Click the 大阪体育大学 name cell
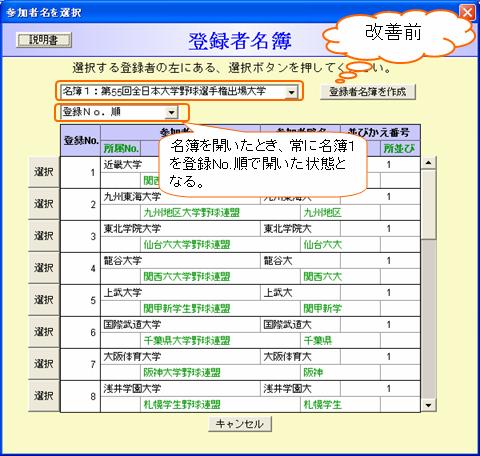480x456 pixels. (180, 357)
